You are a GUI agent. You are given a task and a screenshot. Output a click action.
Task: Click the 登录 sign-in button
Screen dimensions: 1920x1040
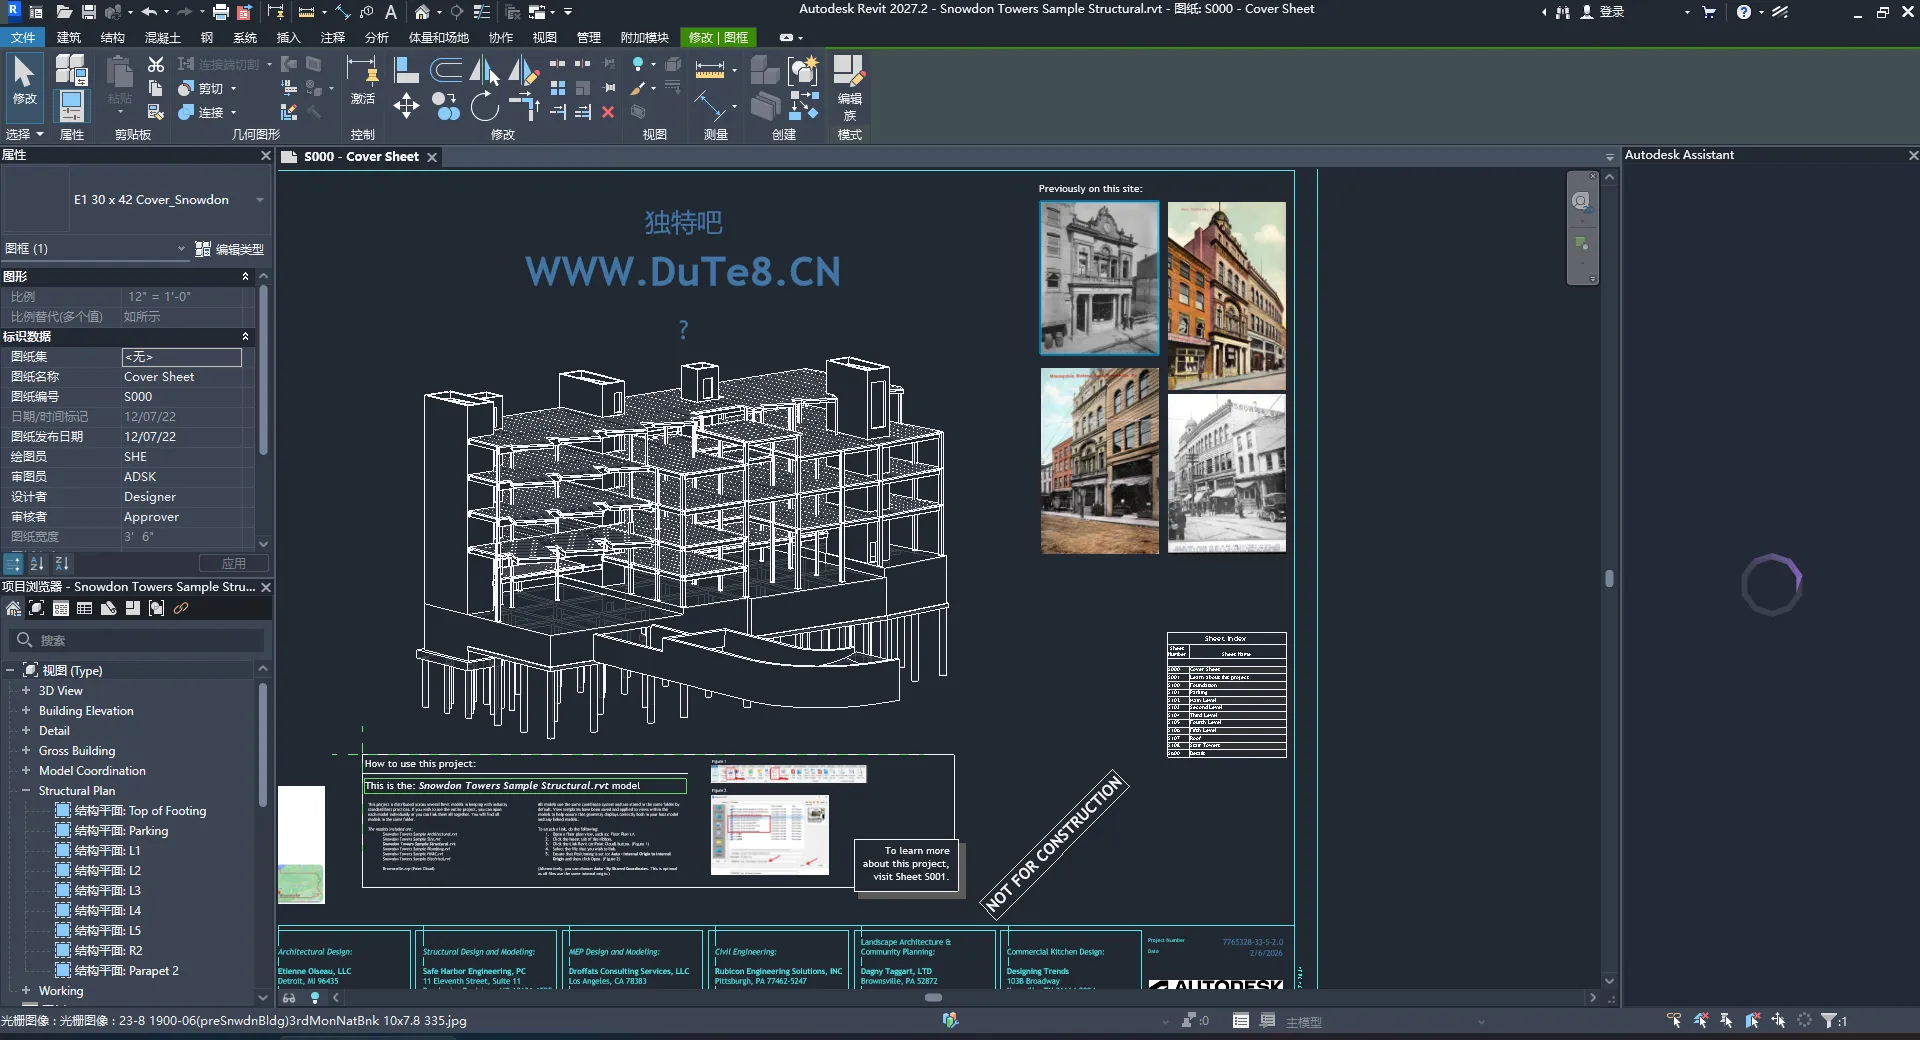click(1603, 12)
